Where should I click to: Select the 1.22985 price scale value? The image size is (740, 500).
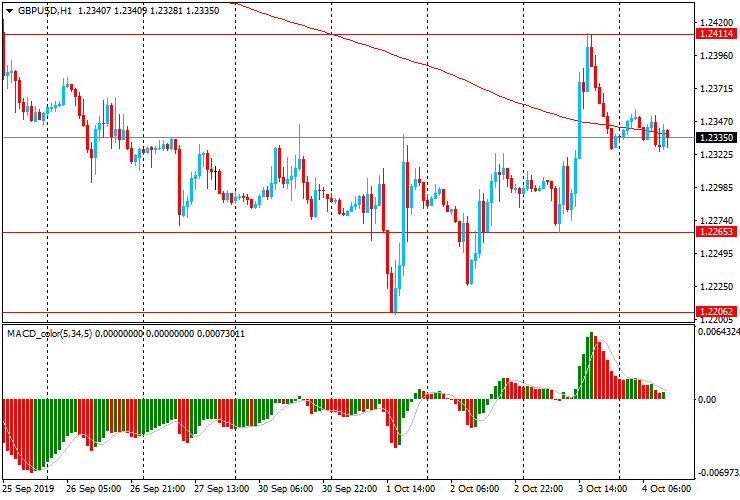716,187
